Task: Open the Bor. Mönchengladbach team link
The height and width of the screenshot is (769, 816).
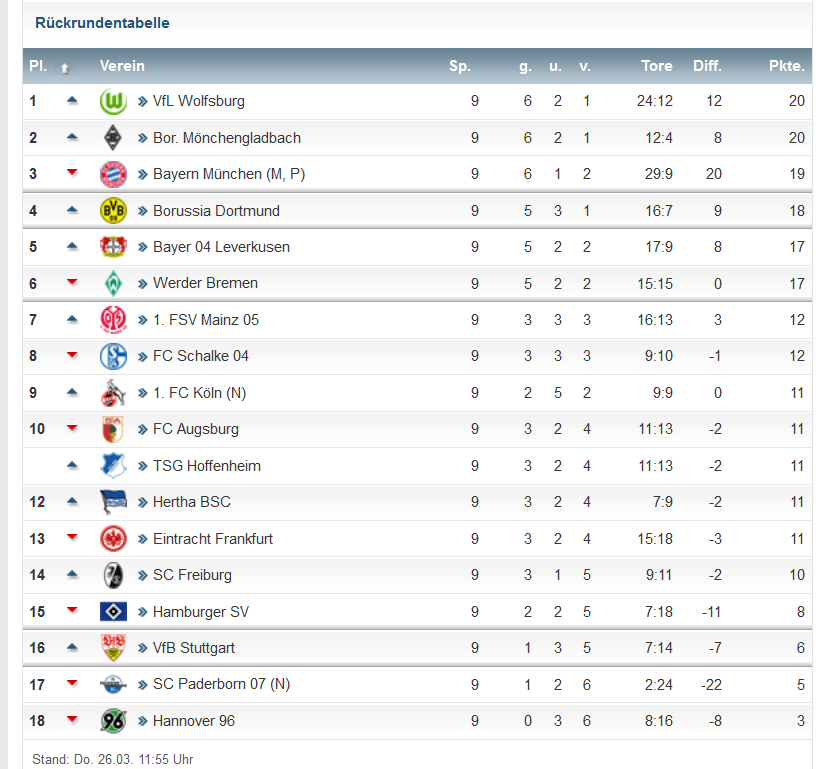Action: click(227, 138)
